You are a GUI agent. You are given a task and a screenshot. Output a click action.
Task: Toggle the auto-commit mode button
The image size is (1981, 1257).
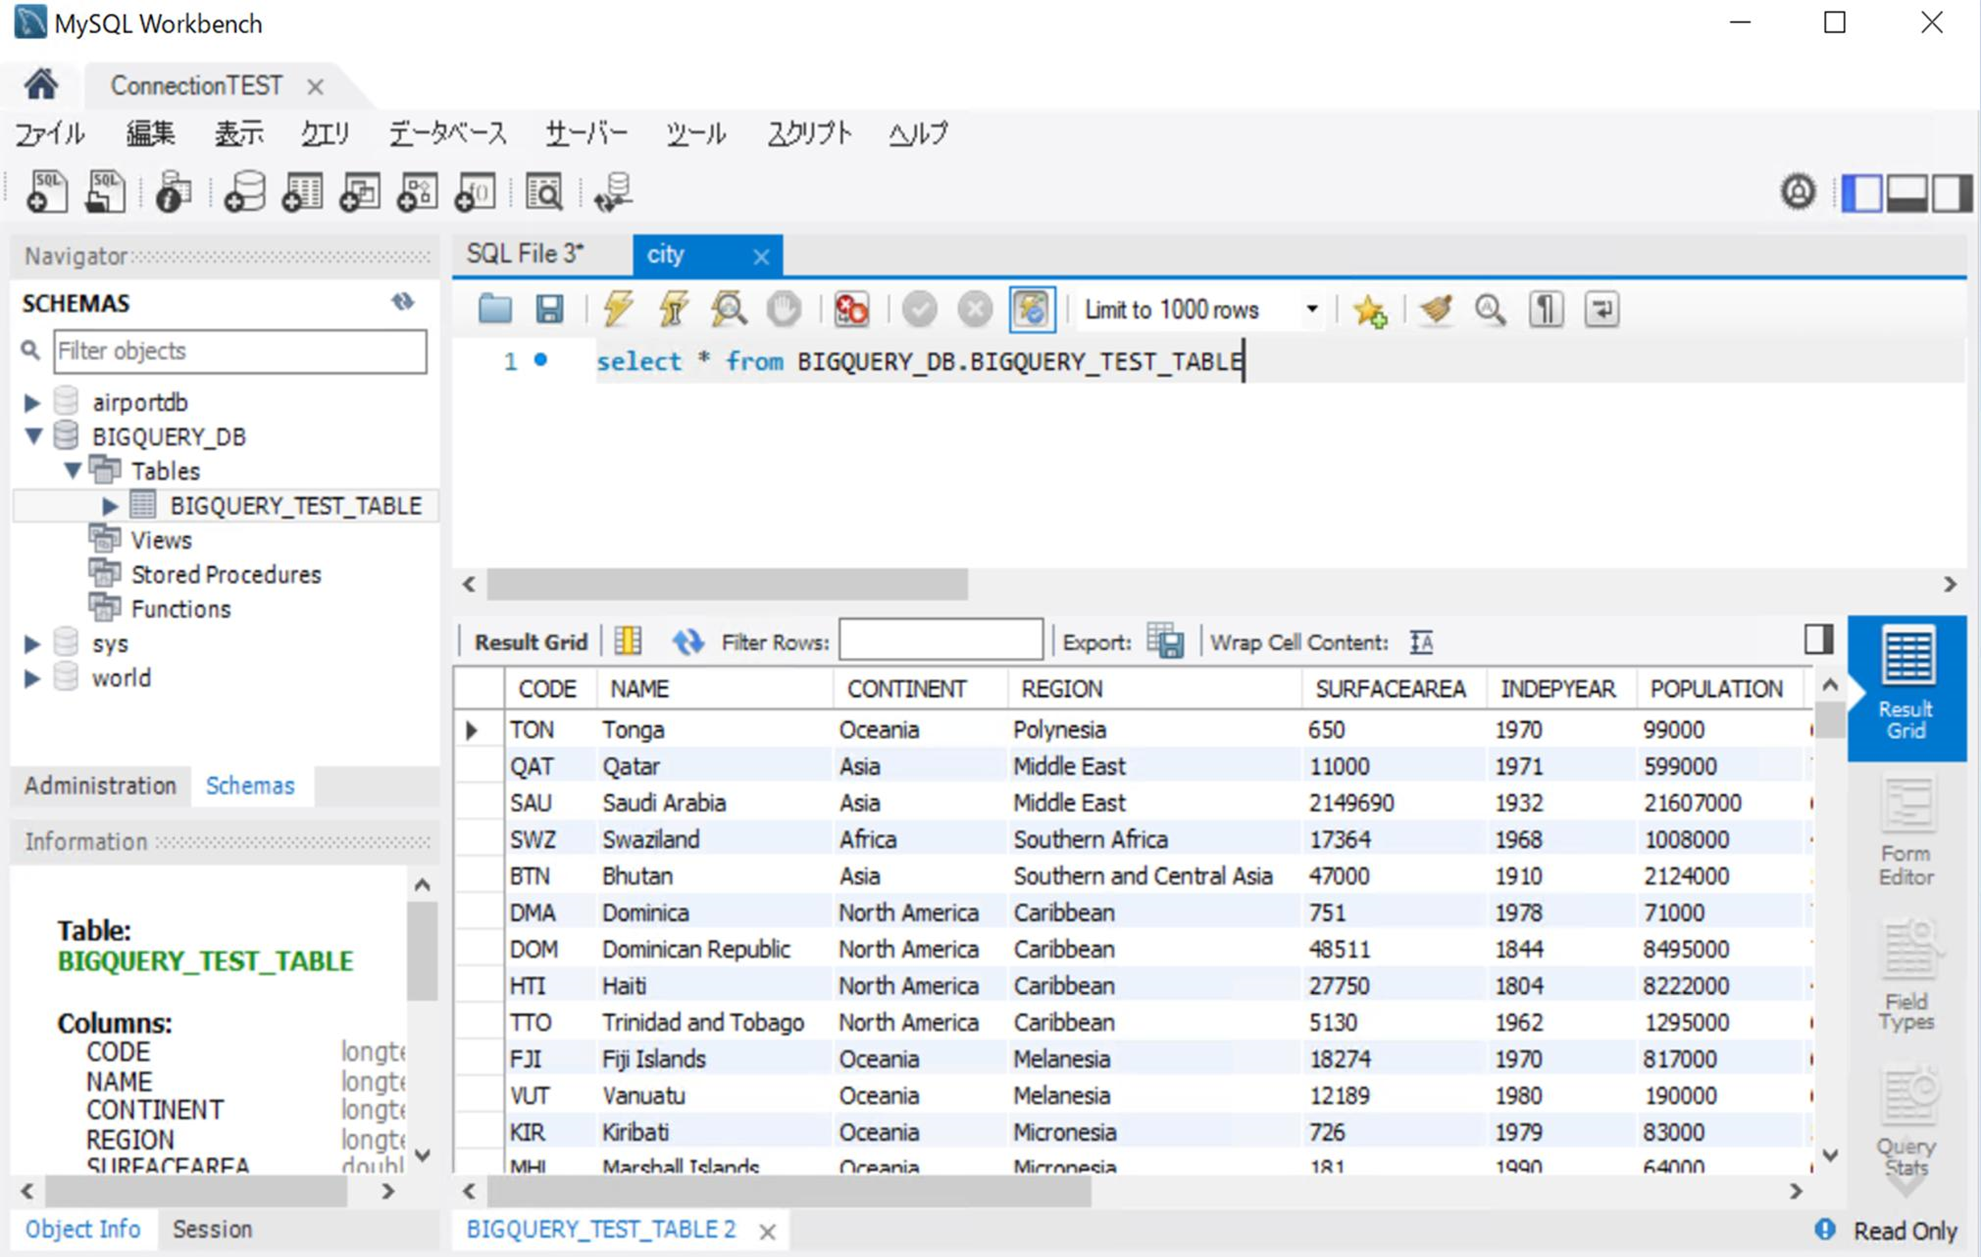click(x=1031, y=310)
